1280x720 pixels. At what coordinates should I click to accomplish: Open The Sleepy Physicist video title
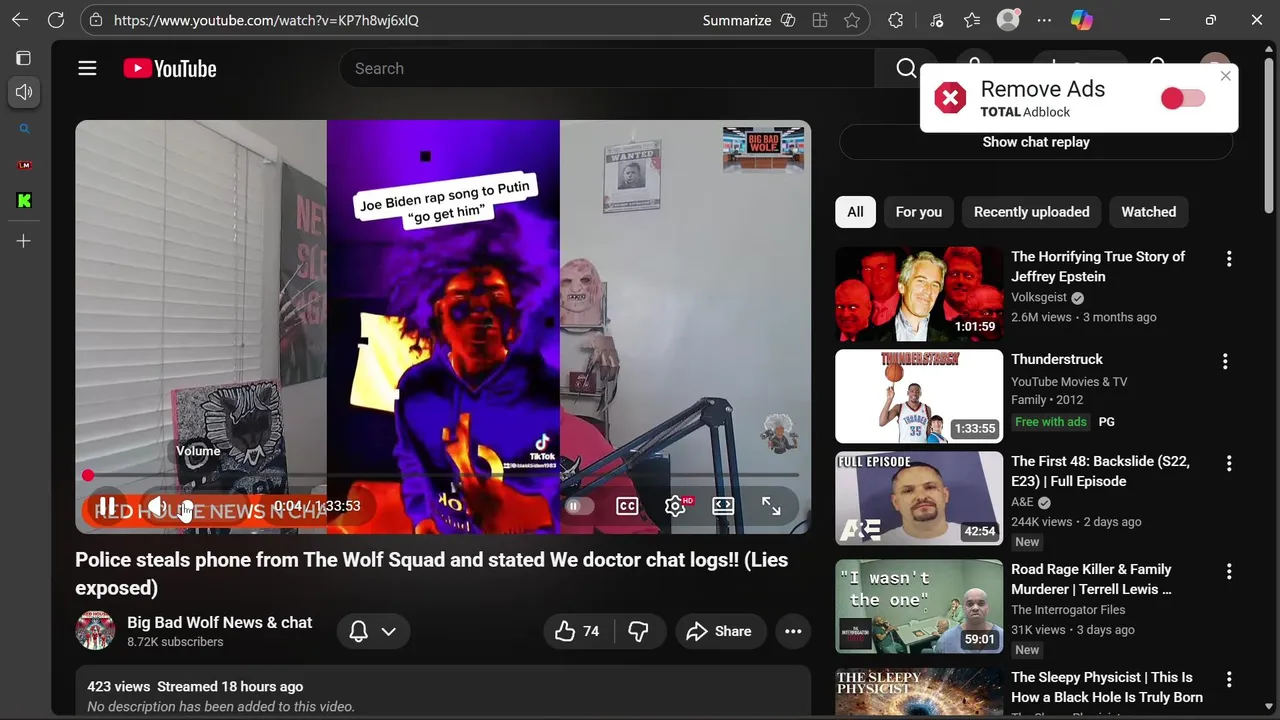[x=1107, y=687]
